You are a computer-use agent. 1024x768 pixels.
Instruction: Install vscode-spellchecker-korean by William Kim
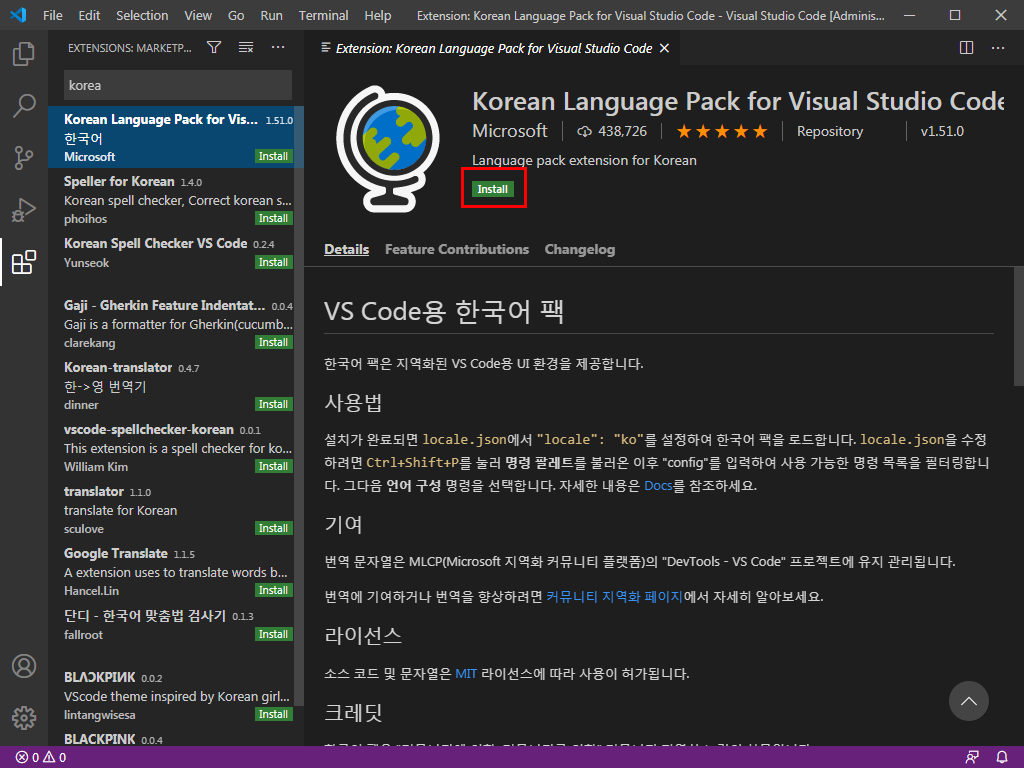(273, 466)
